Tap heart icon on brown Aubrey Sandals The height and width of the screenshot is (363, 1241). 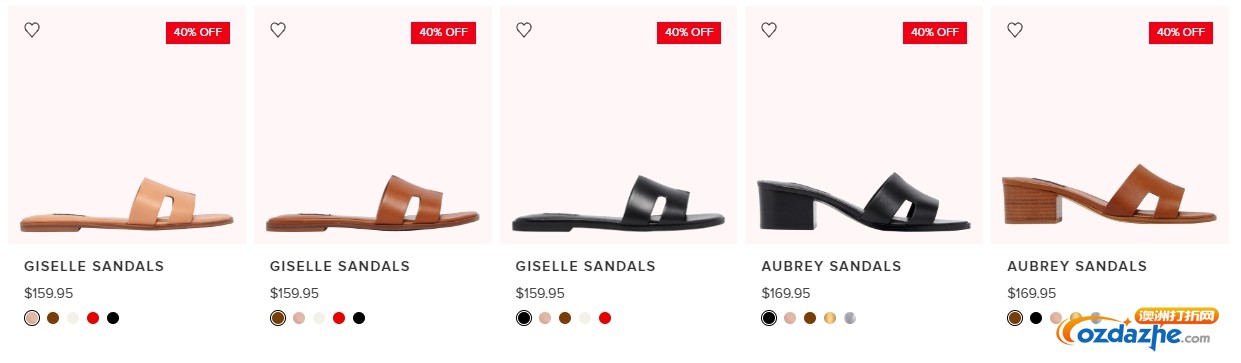pos(1015,30)
